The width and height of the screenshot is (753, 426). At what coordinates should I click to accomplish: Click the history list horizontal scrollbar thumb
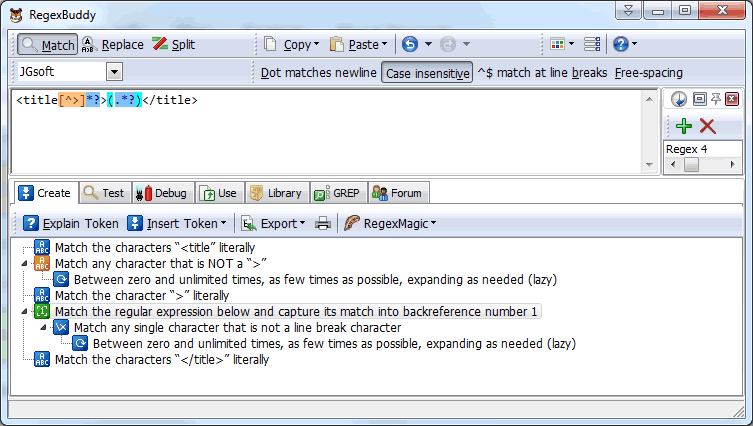(691, 165)
